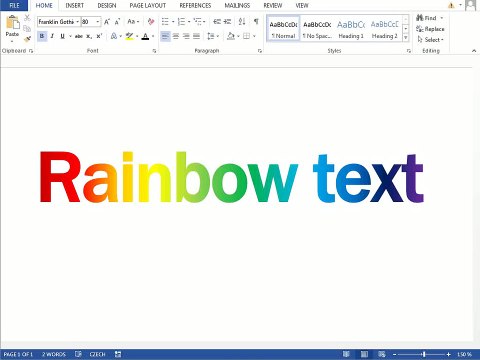
Task: Decrease font size with Shrink Font
Action: 117,22
